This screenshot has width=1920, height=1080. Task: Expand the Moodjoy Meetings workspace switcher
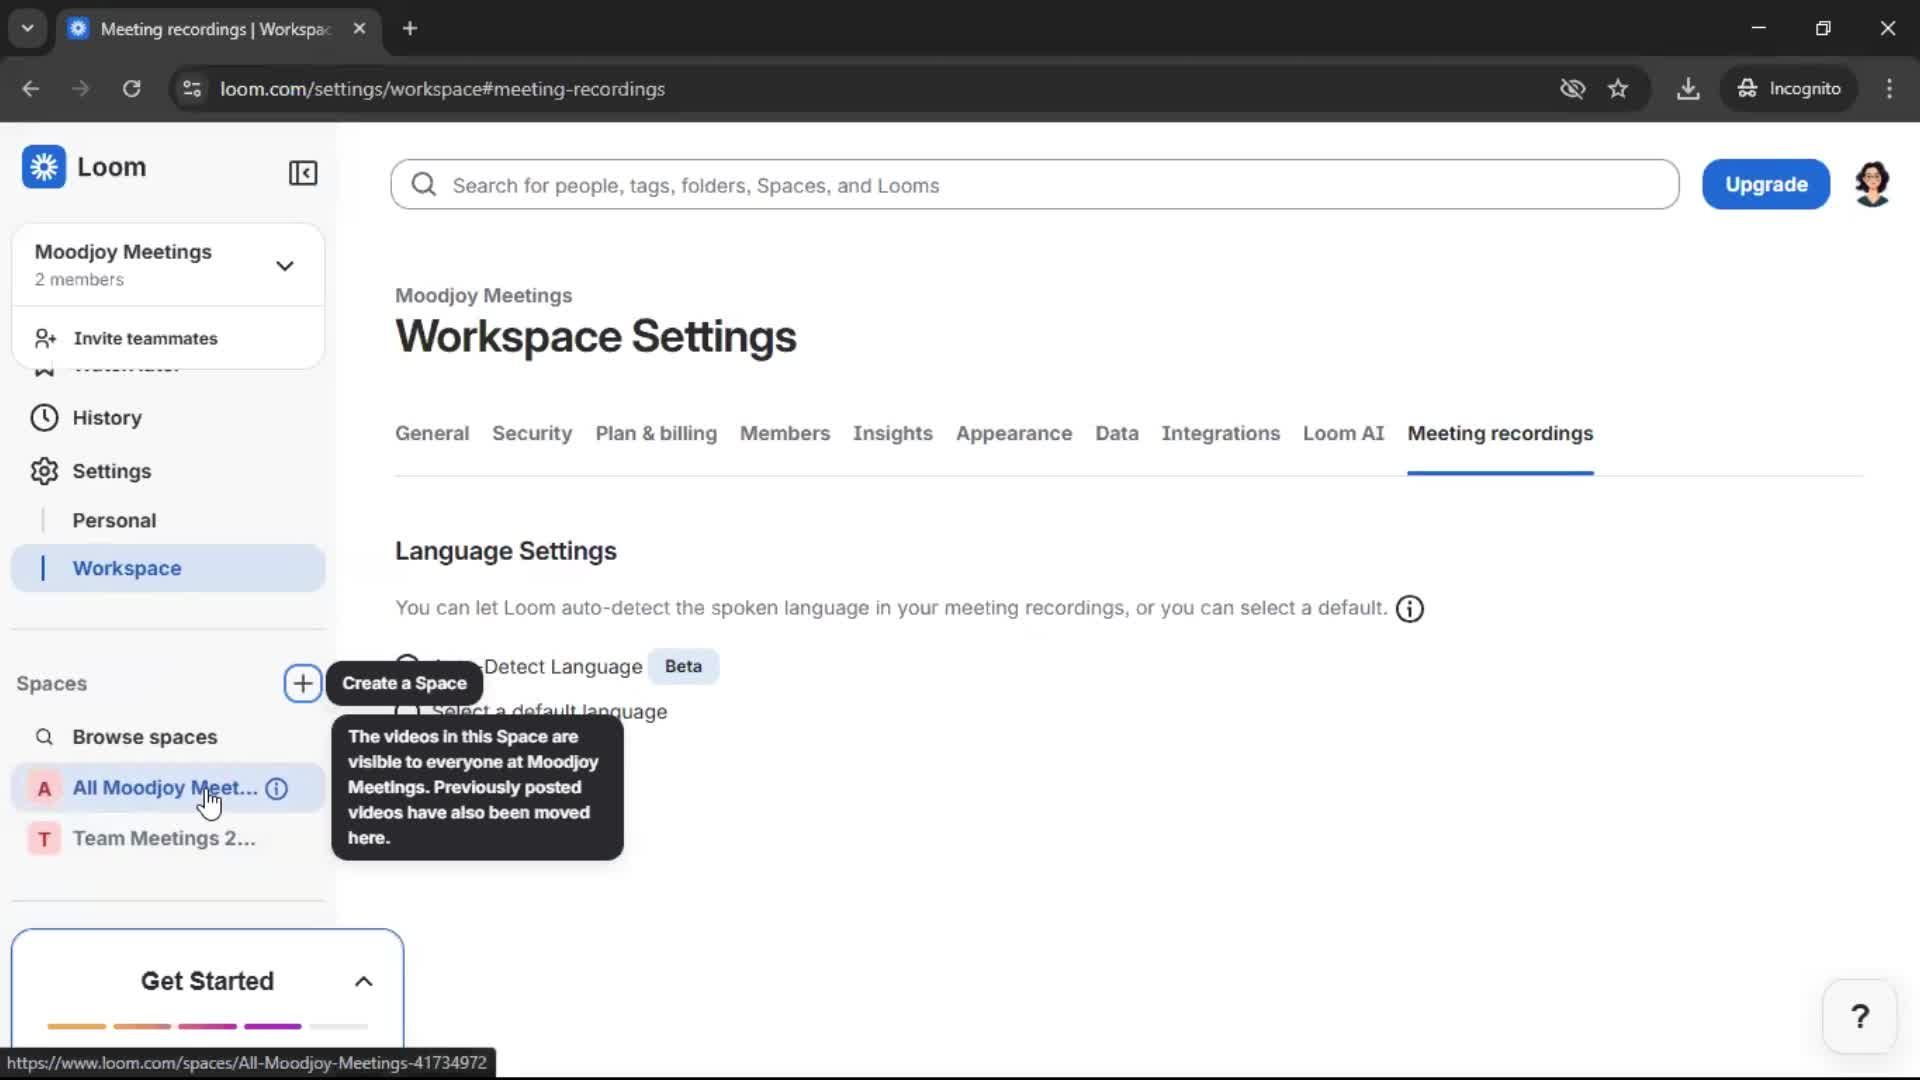[x=285, y=265]
